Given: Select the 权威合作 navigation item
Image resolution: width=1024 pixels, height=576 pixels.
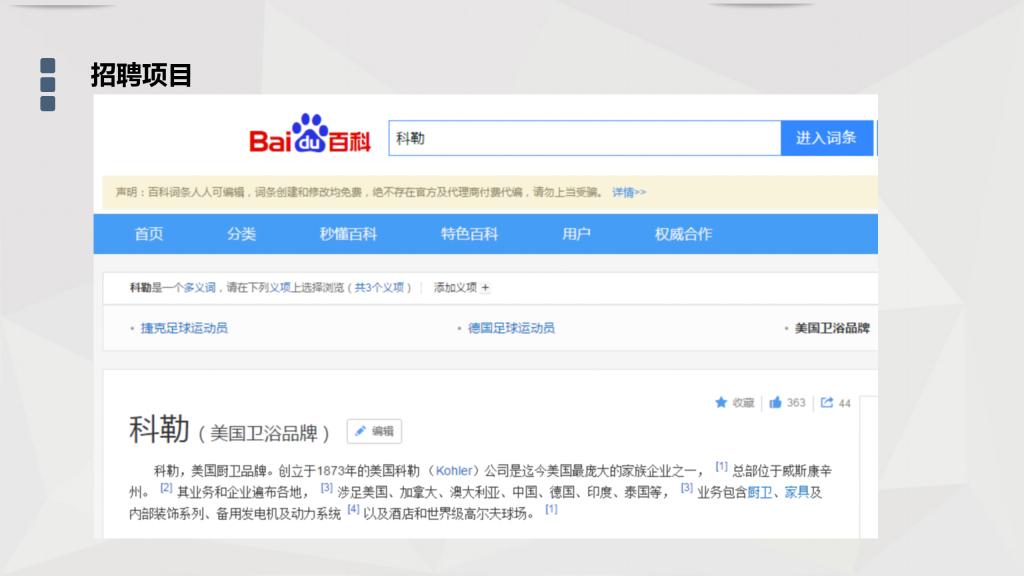Looking at the screenshot, I should pyautogui.click(x=683, y=234).
